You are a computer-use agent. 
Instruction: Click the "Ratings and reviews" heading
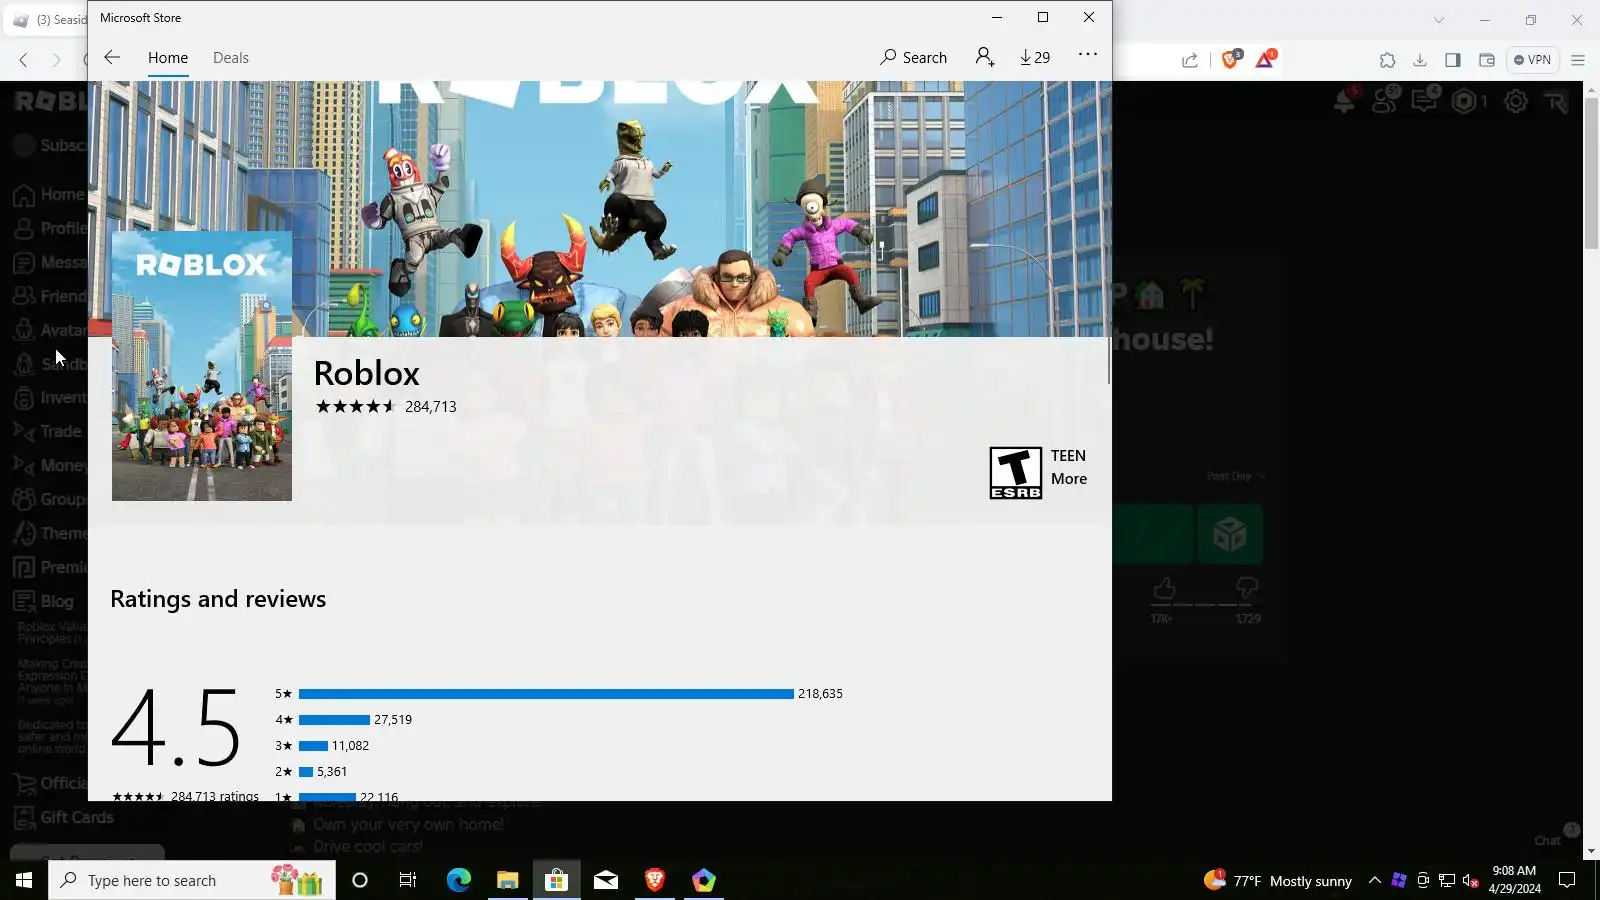point(218,599)
